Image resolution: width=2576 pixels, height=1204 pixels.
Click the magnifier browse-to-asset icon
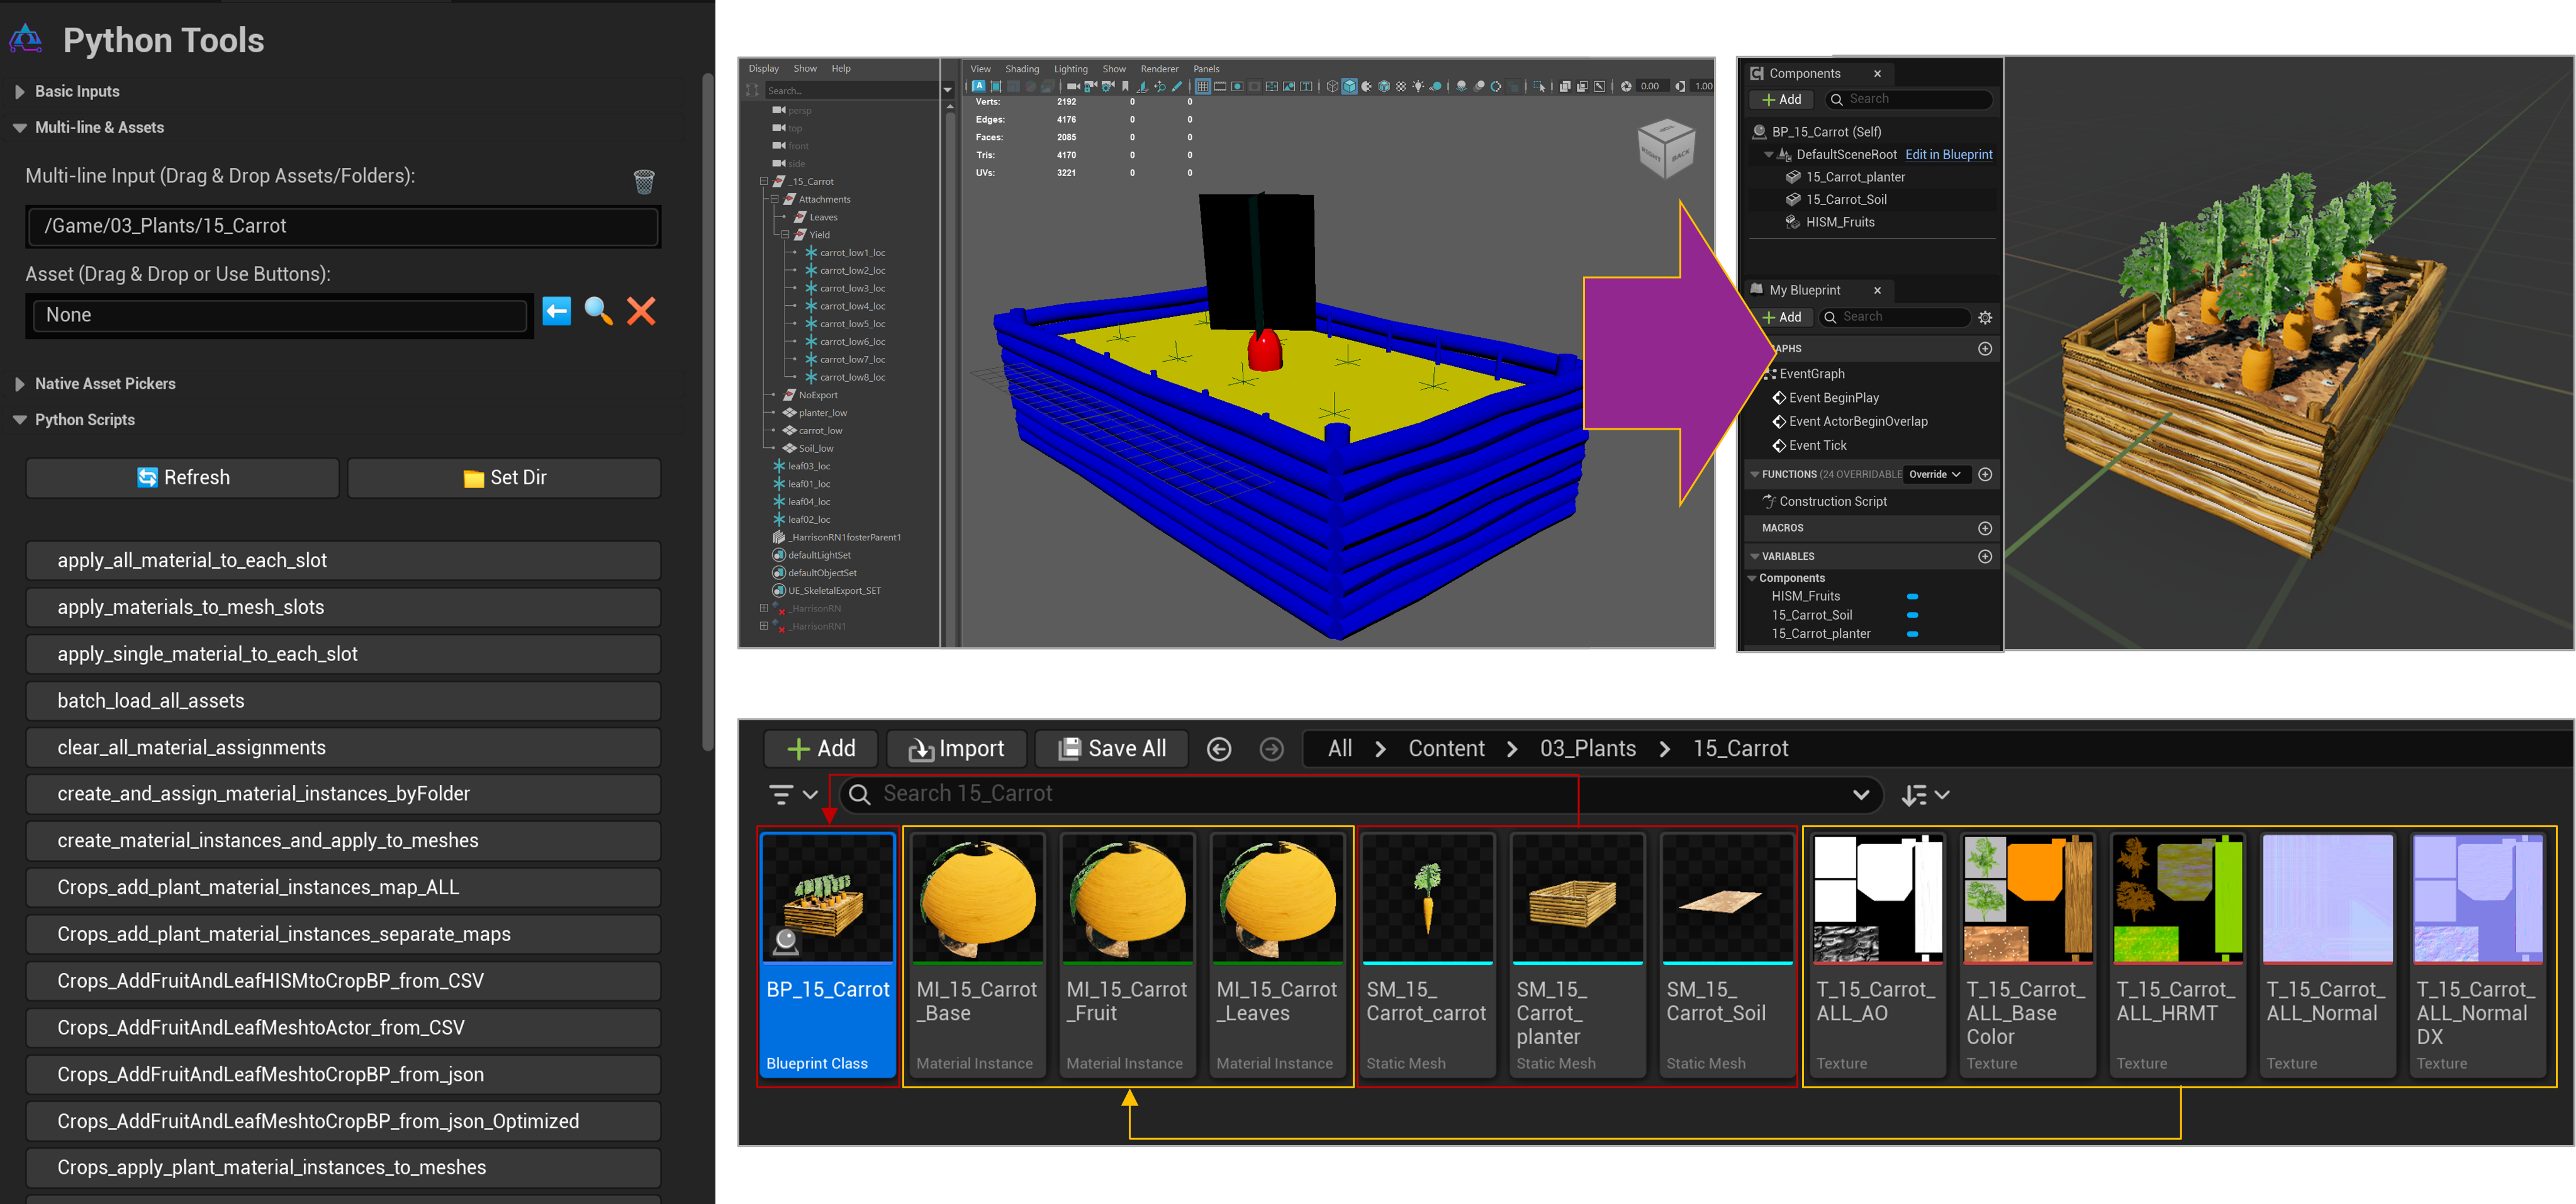pyautogui.click(x=598, y=311)
